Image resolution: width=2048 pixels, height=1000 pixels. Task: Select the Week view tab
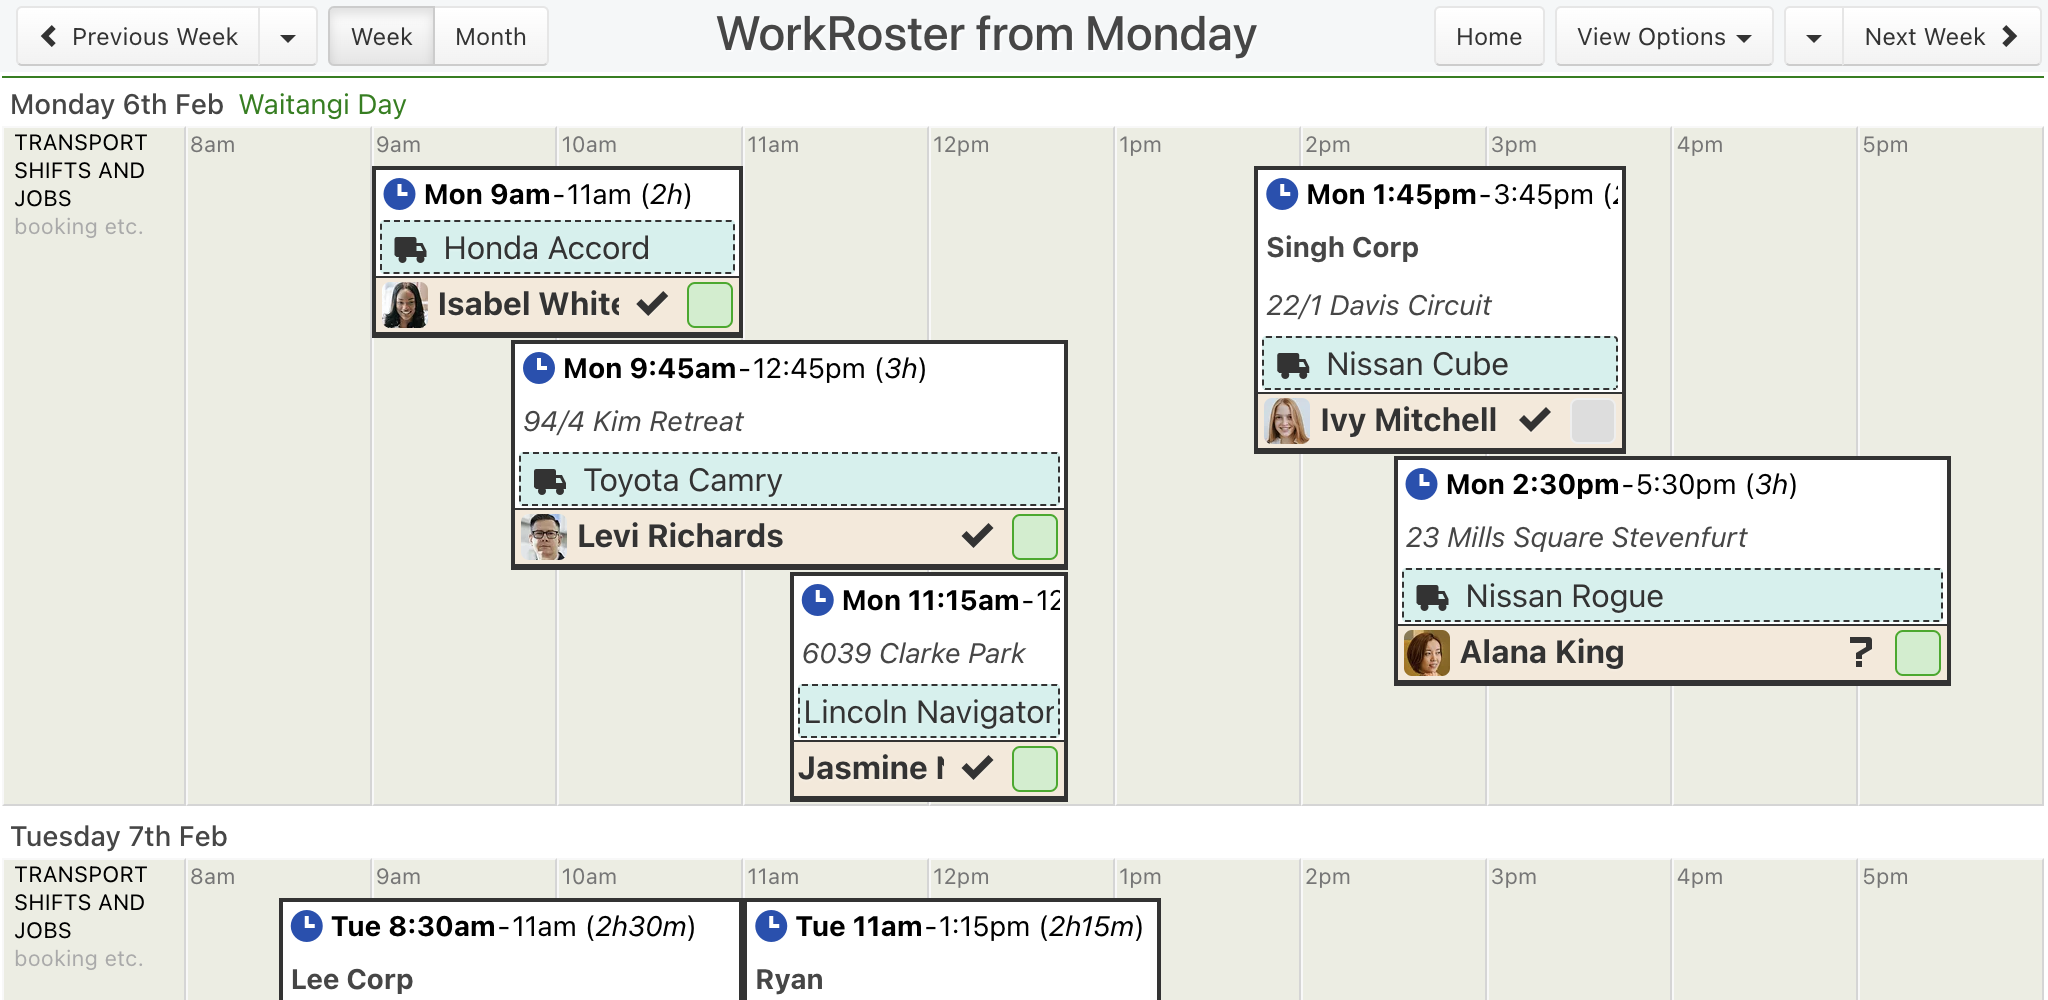click(382, 37)
